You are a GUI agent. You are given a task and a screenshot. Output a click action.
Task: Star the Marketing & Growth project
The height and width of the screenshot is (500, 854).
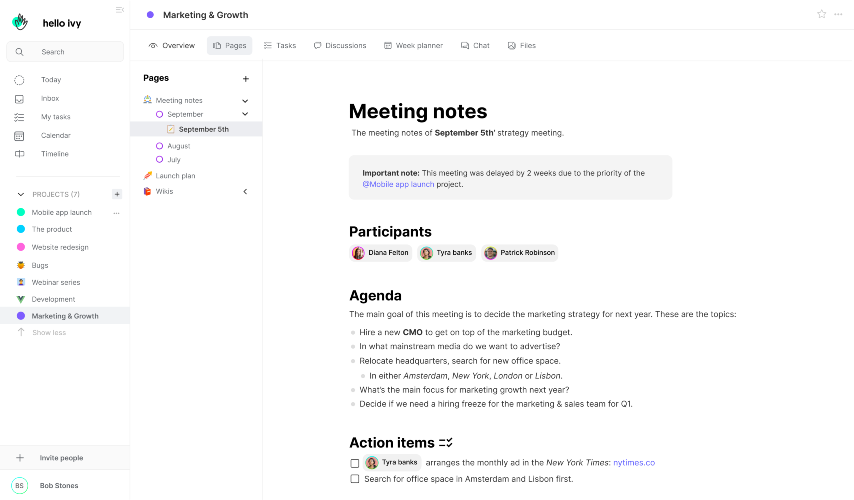click(821, 14)
